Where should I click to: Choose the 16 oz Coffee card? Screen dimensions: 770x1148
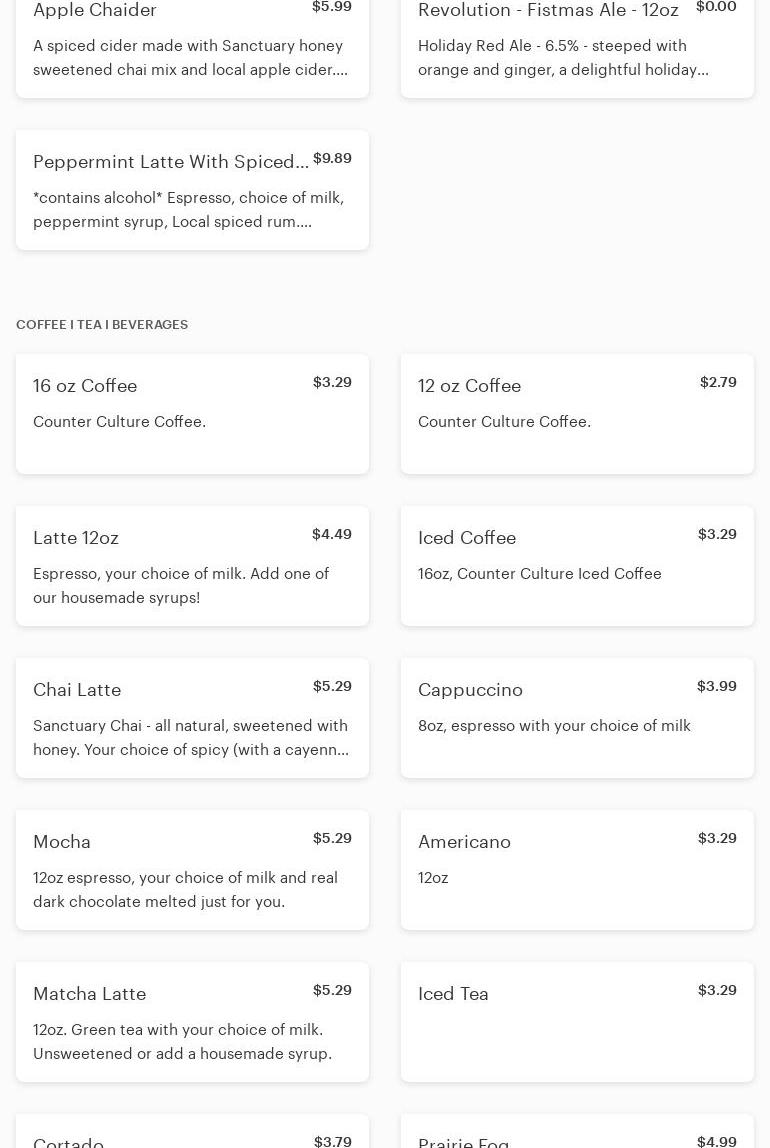[192, 414]
